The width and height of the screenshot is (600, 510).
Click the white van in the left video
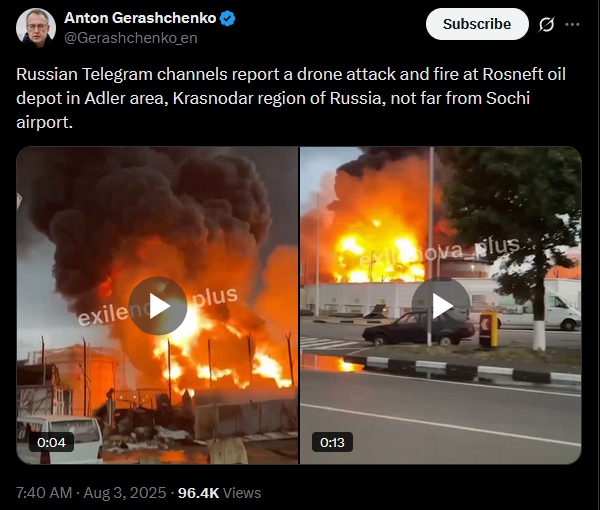click(59, 440)
